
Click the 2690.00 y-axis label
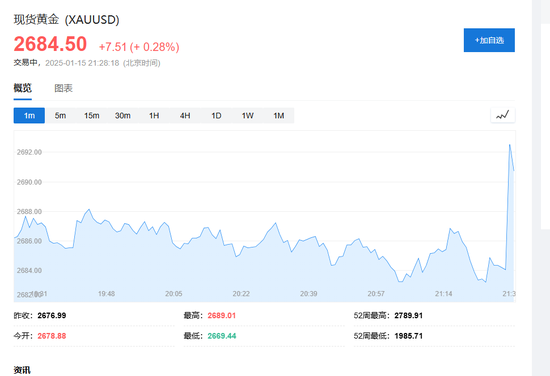pyautogui.click(x=29, y=182)
